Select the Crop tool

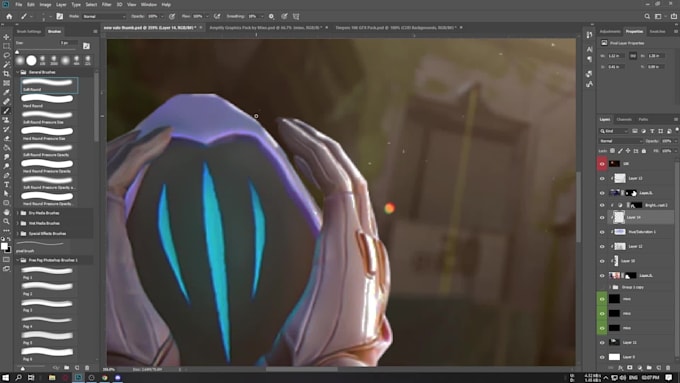[x=6, y=74]
